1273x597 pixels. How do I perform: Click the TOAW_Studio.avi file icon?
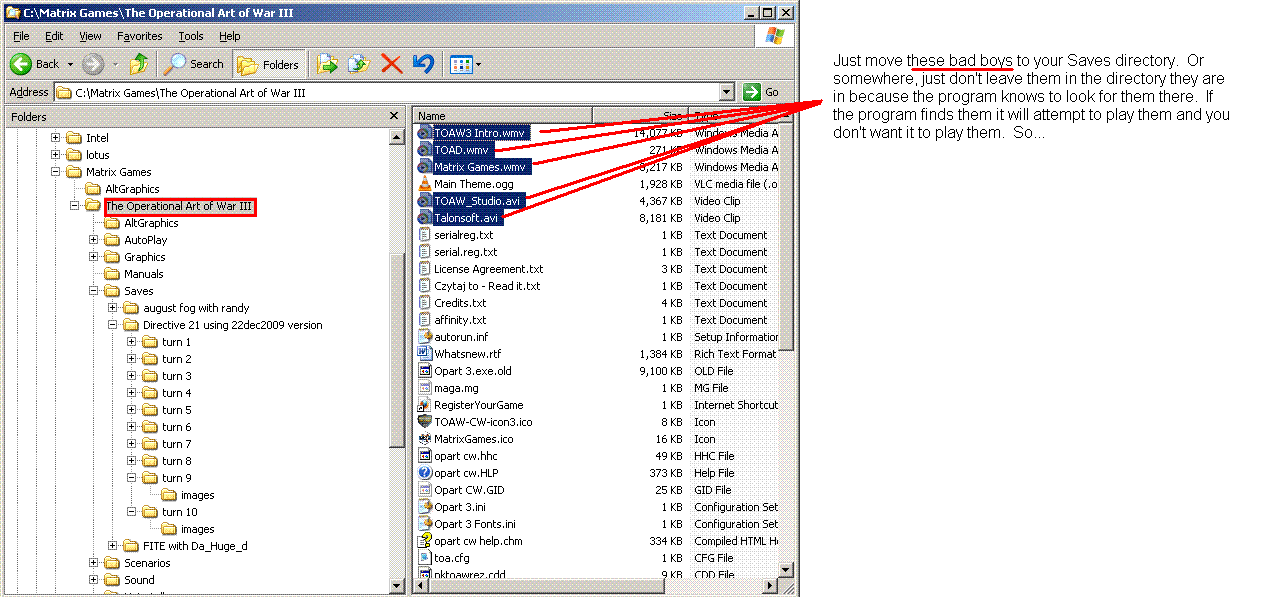[x=424, y=201]
